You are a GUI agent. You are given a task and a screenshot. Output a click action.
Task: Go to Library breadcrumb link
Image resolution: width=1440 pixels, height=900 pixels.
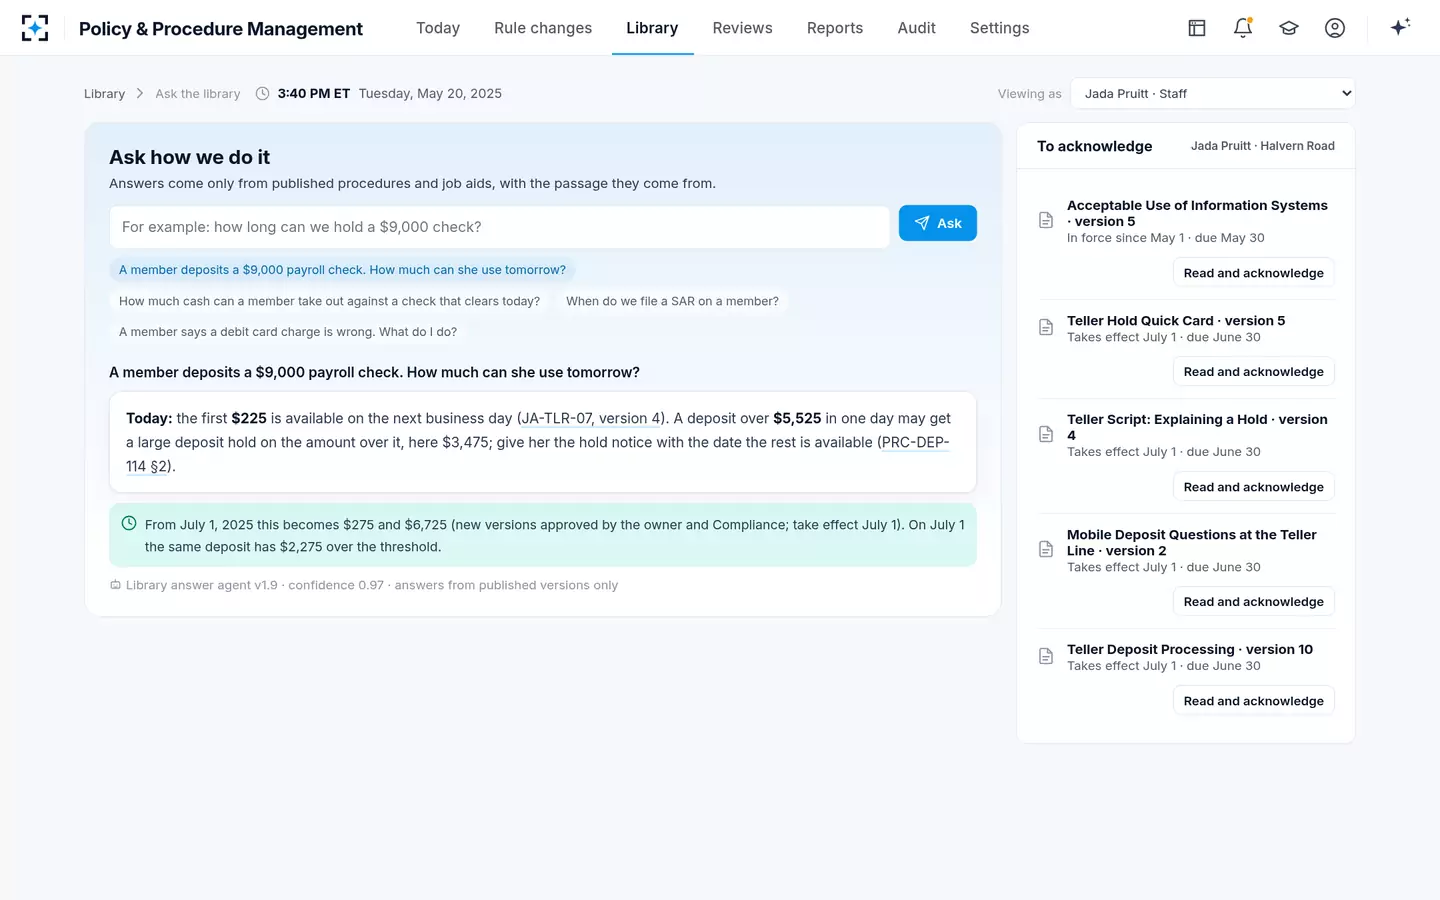point(104,94)
